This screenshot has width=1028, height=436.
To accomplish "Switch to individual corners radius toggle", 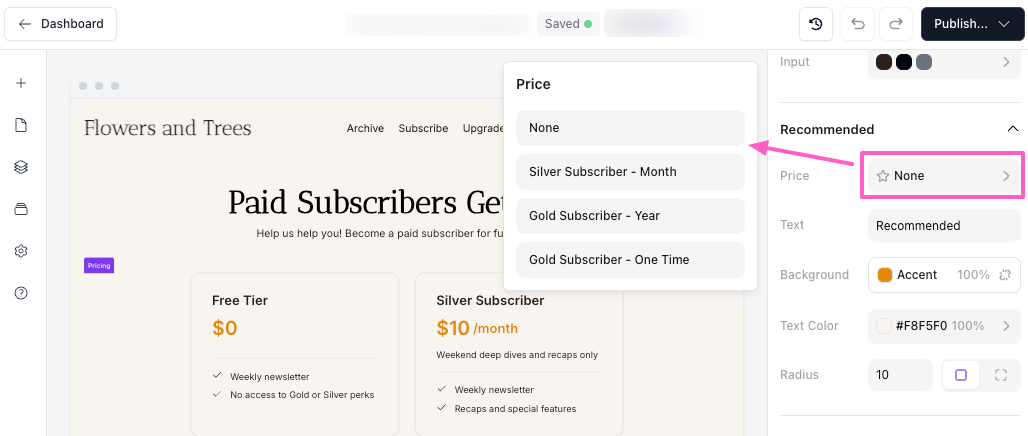I will (1001, 375).
